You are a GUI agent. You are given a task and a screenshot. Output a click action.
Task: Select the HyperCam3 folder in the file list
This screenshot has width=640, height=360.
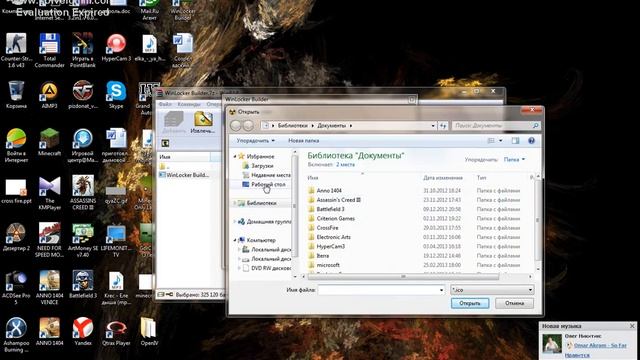[331, 247]
